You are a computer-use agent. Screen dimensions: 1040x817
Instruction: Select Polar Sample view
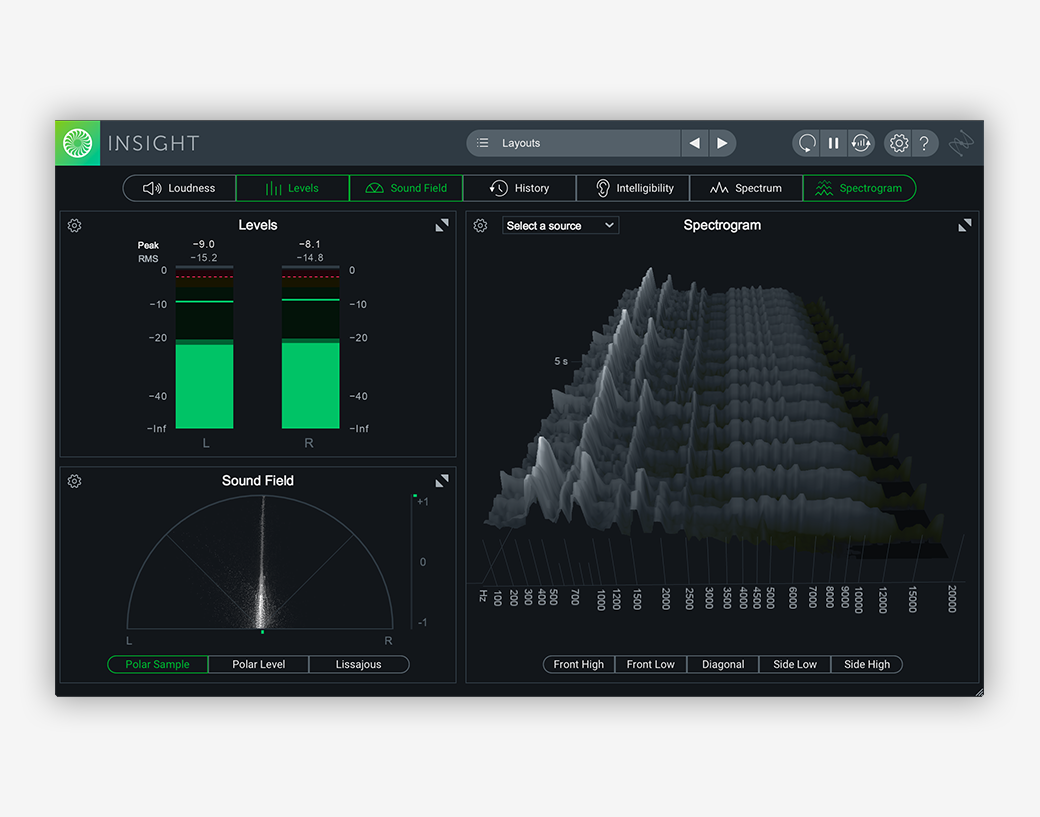click(x=158, y=664)
